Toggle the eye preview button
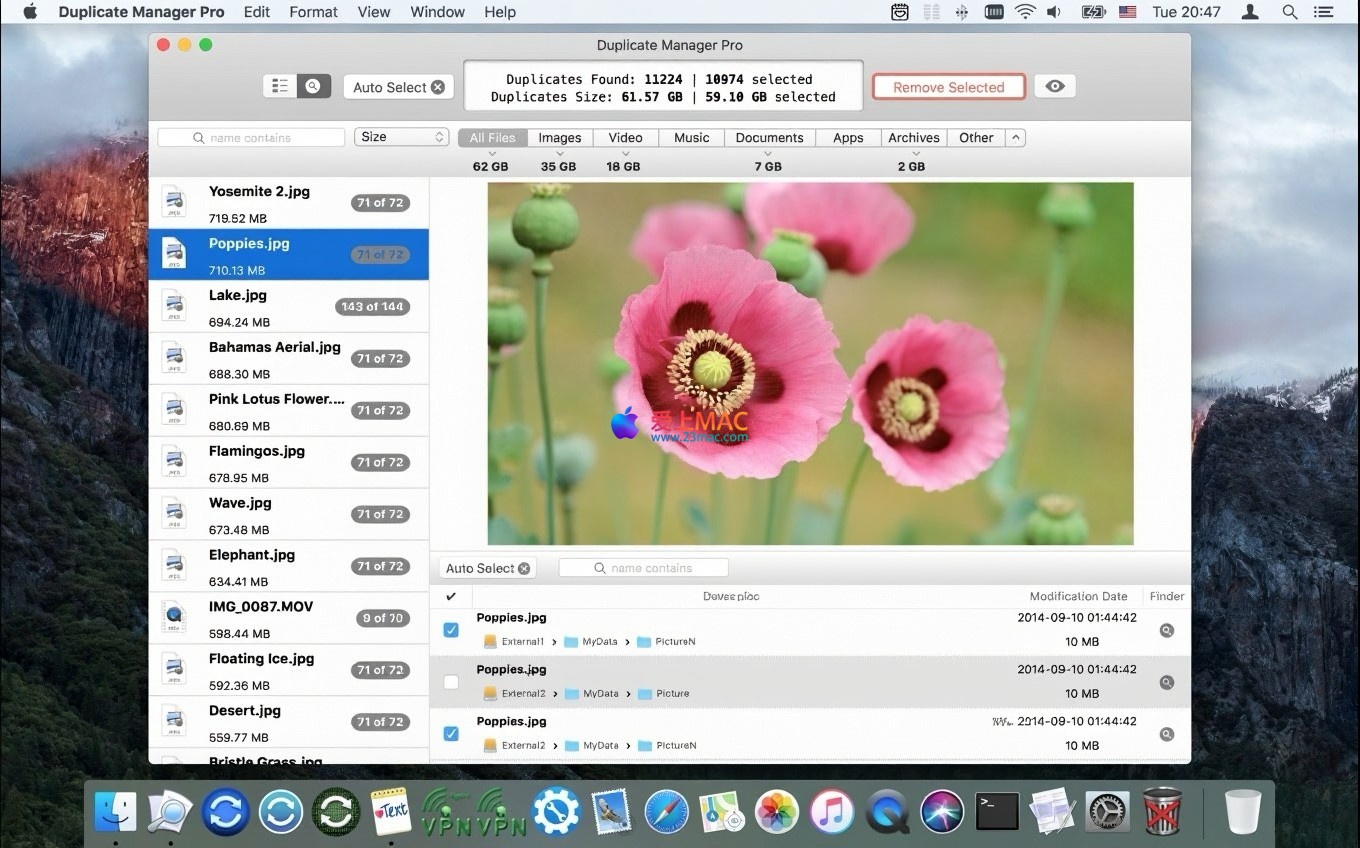The image size is (1360, 848). coord(1054,87)
